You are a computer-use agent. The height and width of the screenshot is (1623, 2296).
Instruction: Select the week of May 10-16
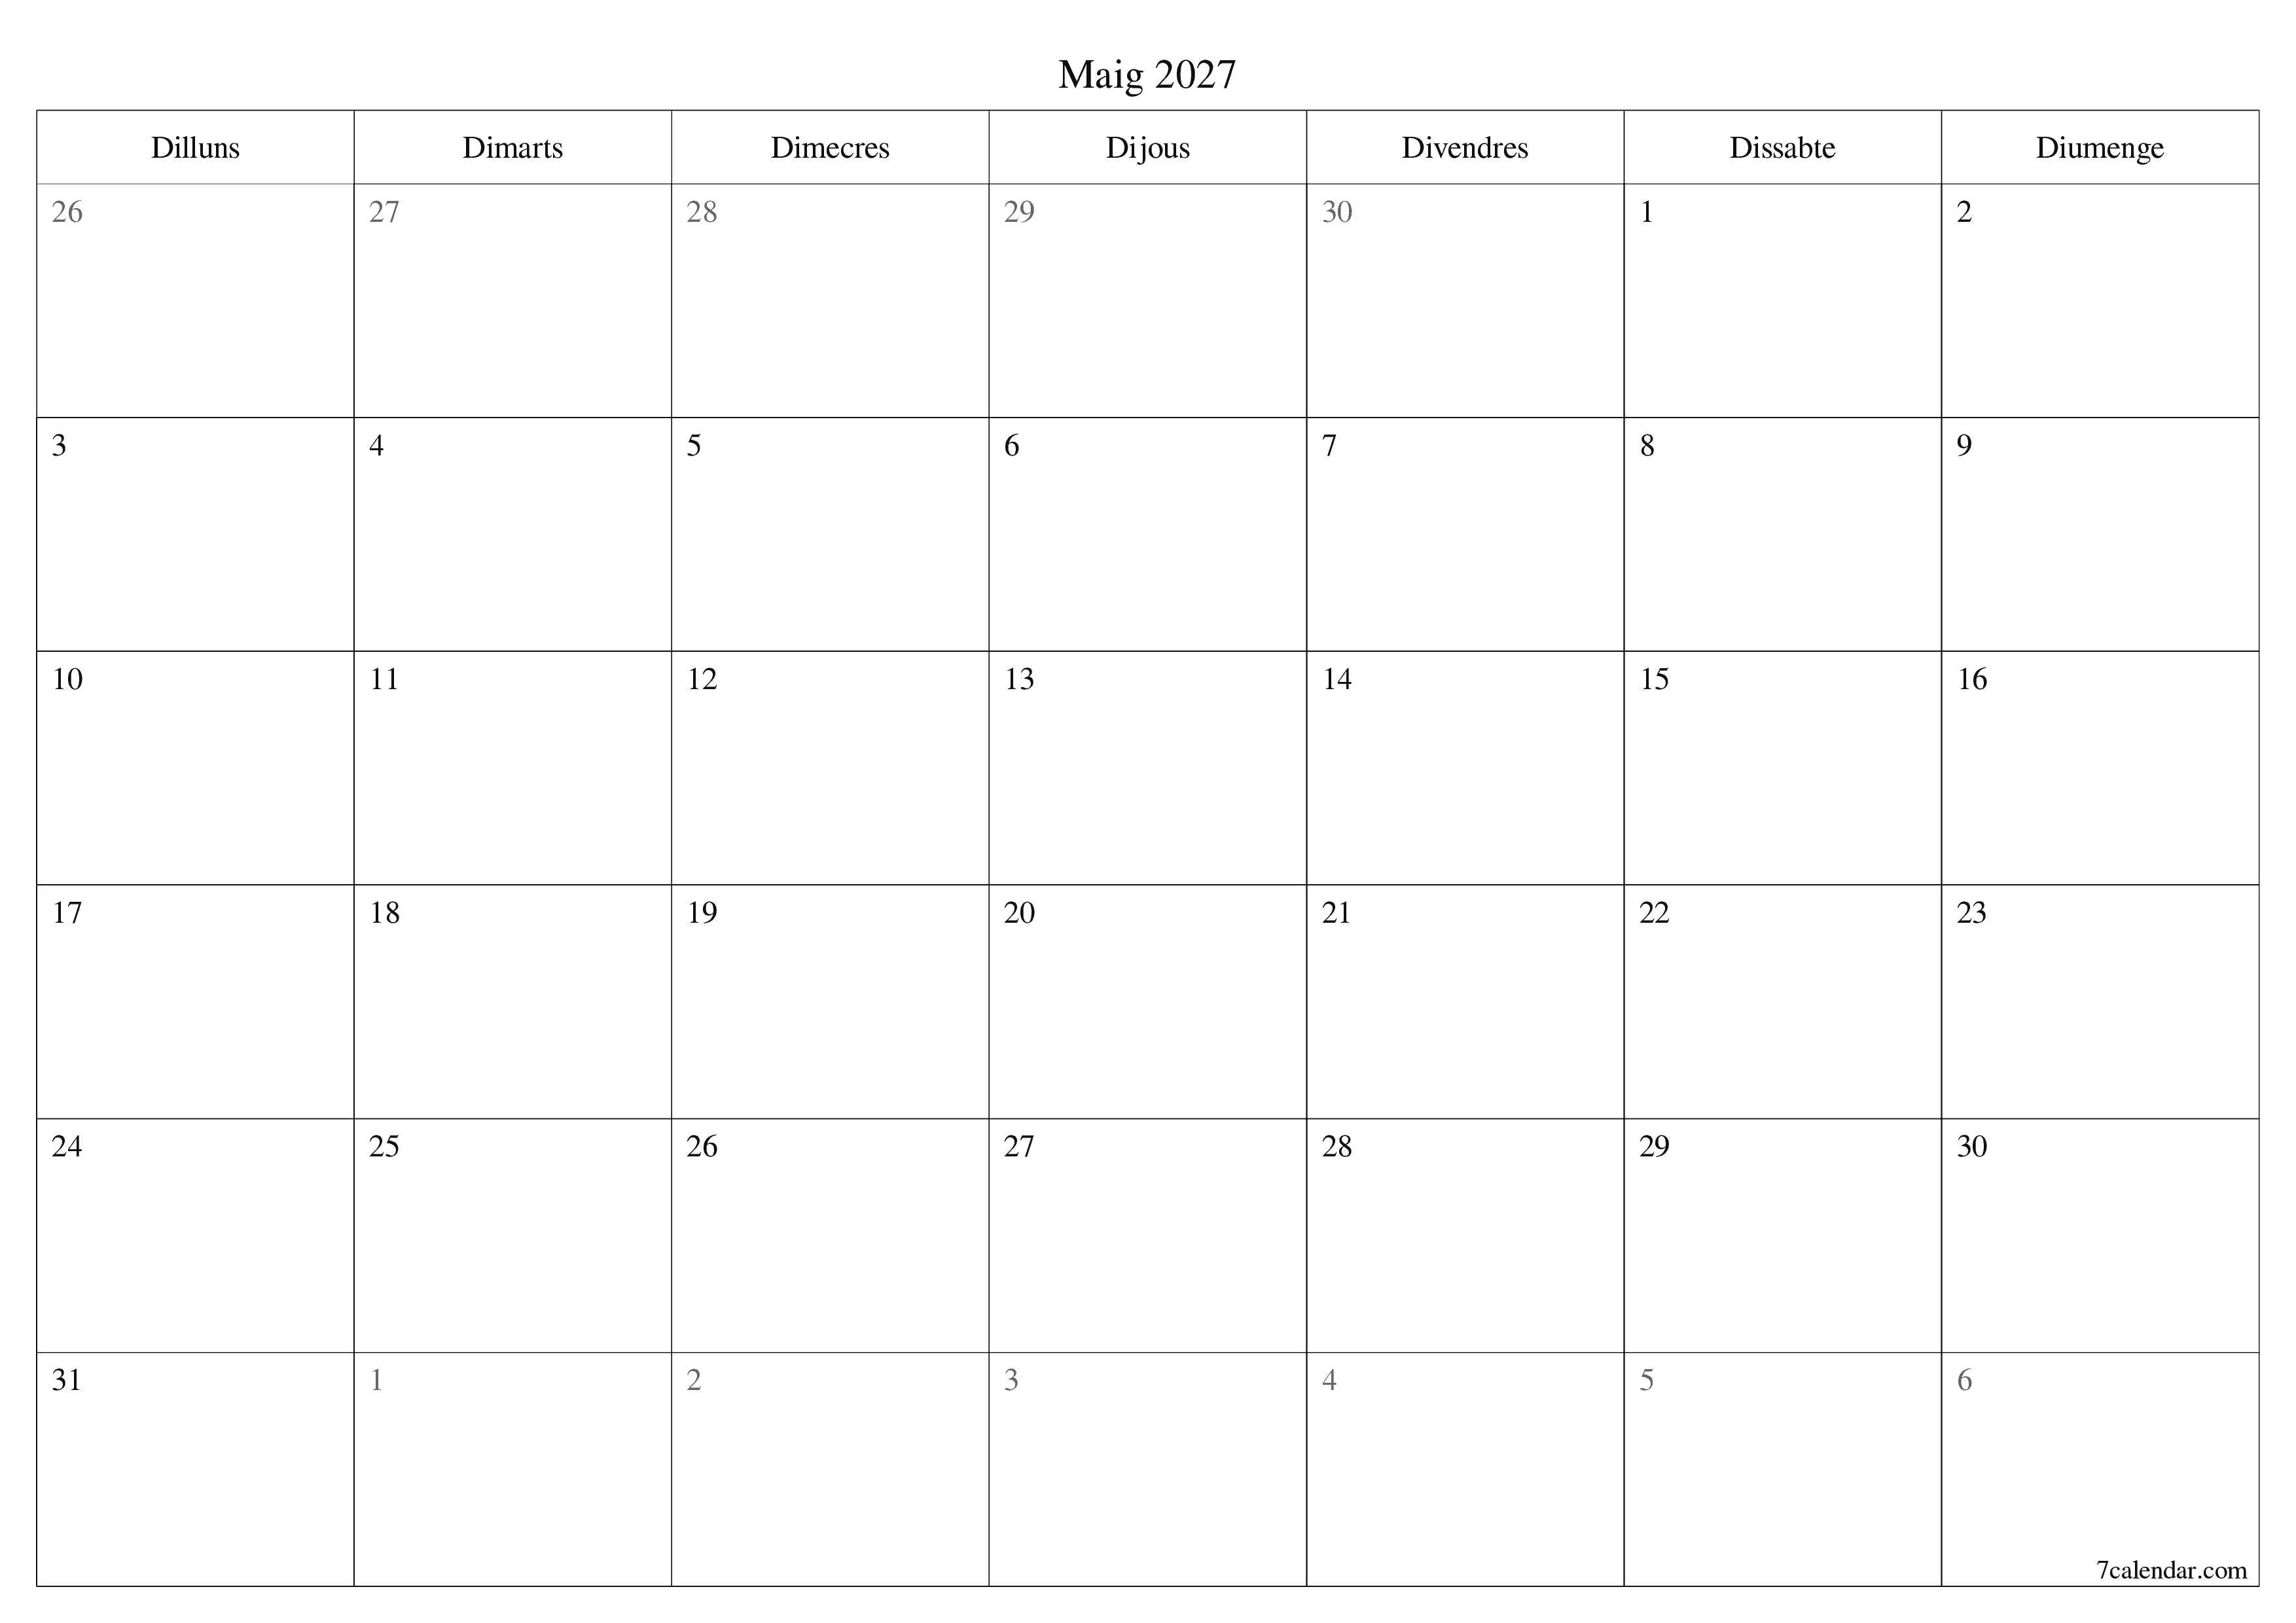click(1149, 738)
